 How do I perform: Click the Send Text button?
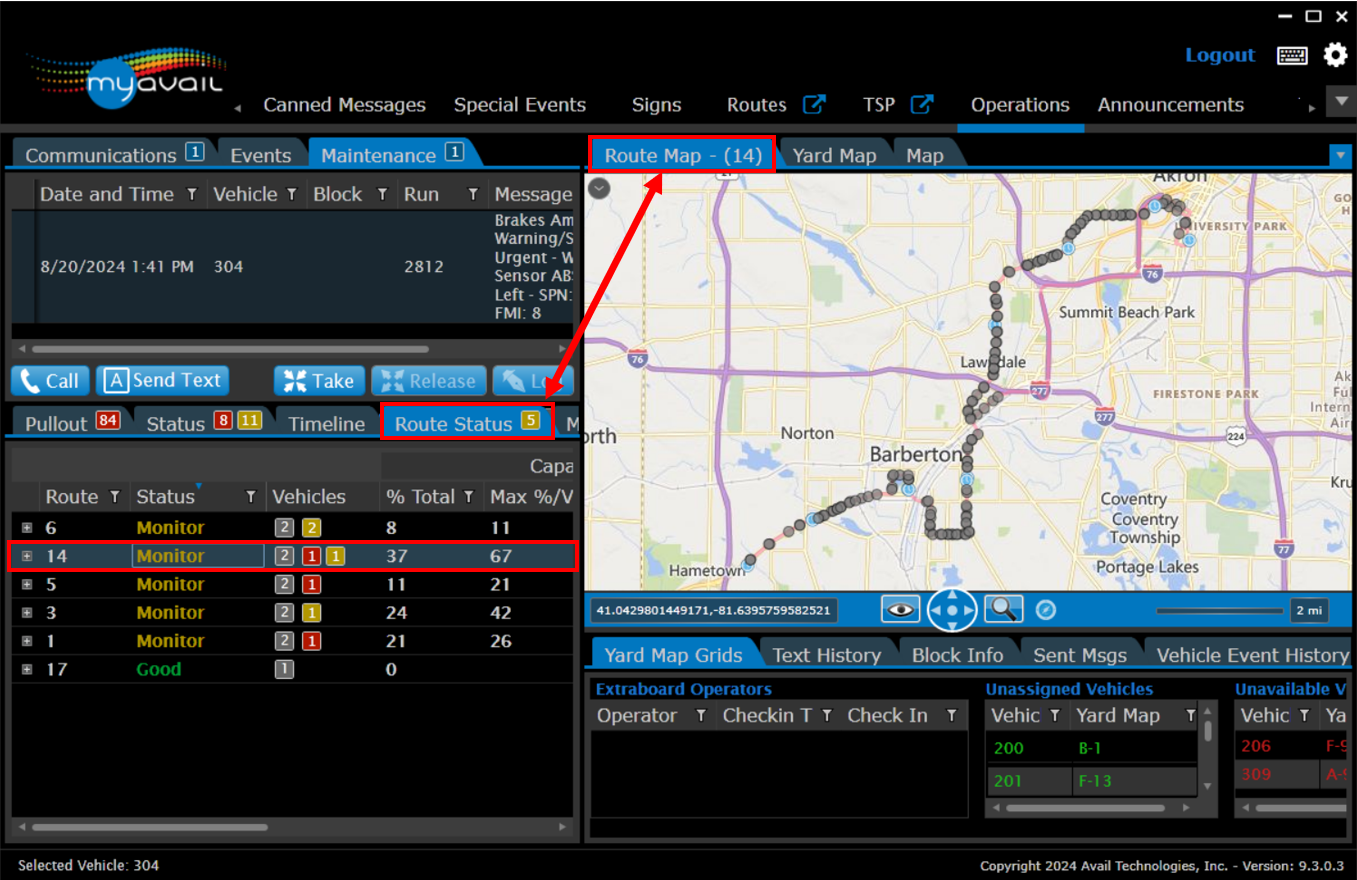tap(163, 380)
